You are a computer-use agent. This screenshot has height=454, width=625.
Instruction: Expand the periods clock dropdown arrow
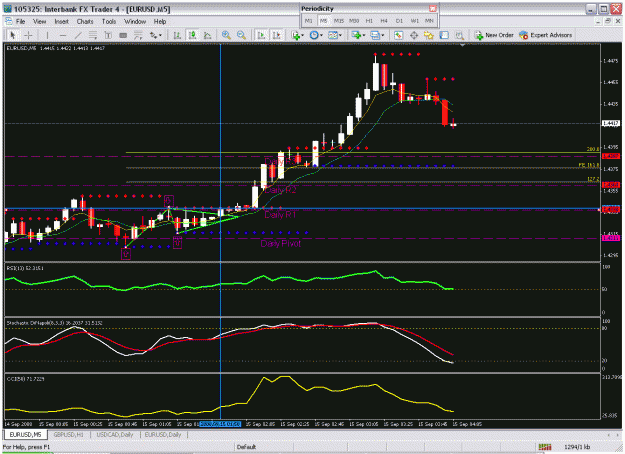pyautogui.click(x=321, y=35)
